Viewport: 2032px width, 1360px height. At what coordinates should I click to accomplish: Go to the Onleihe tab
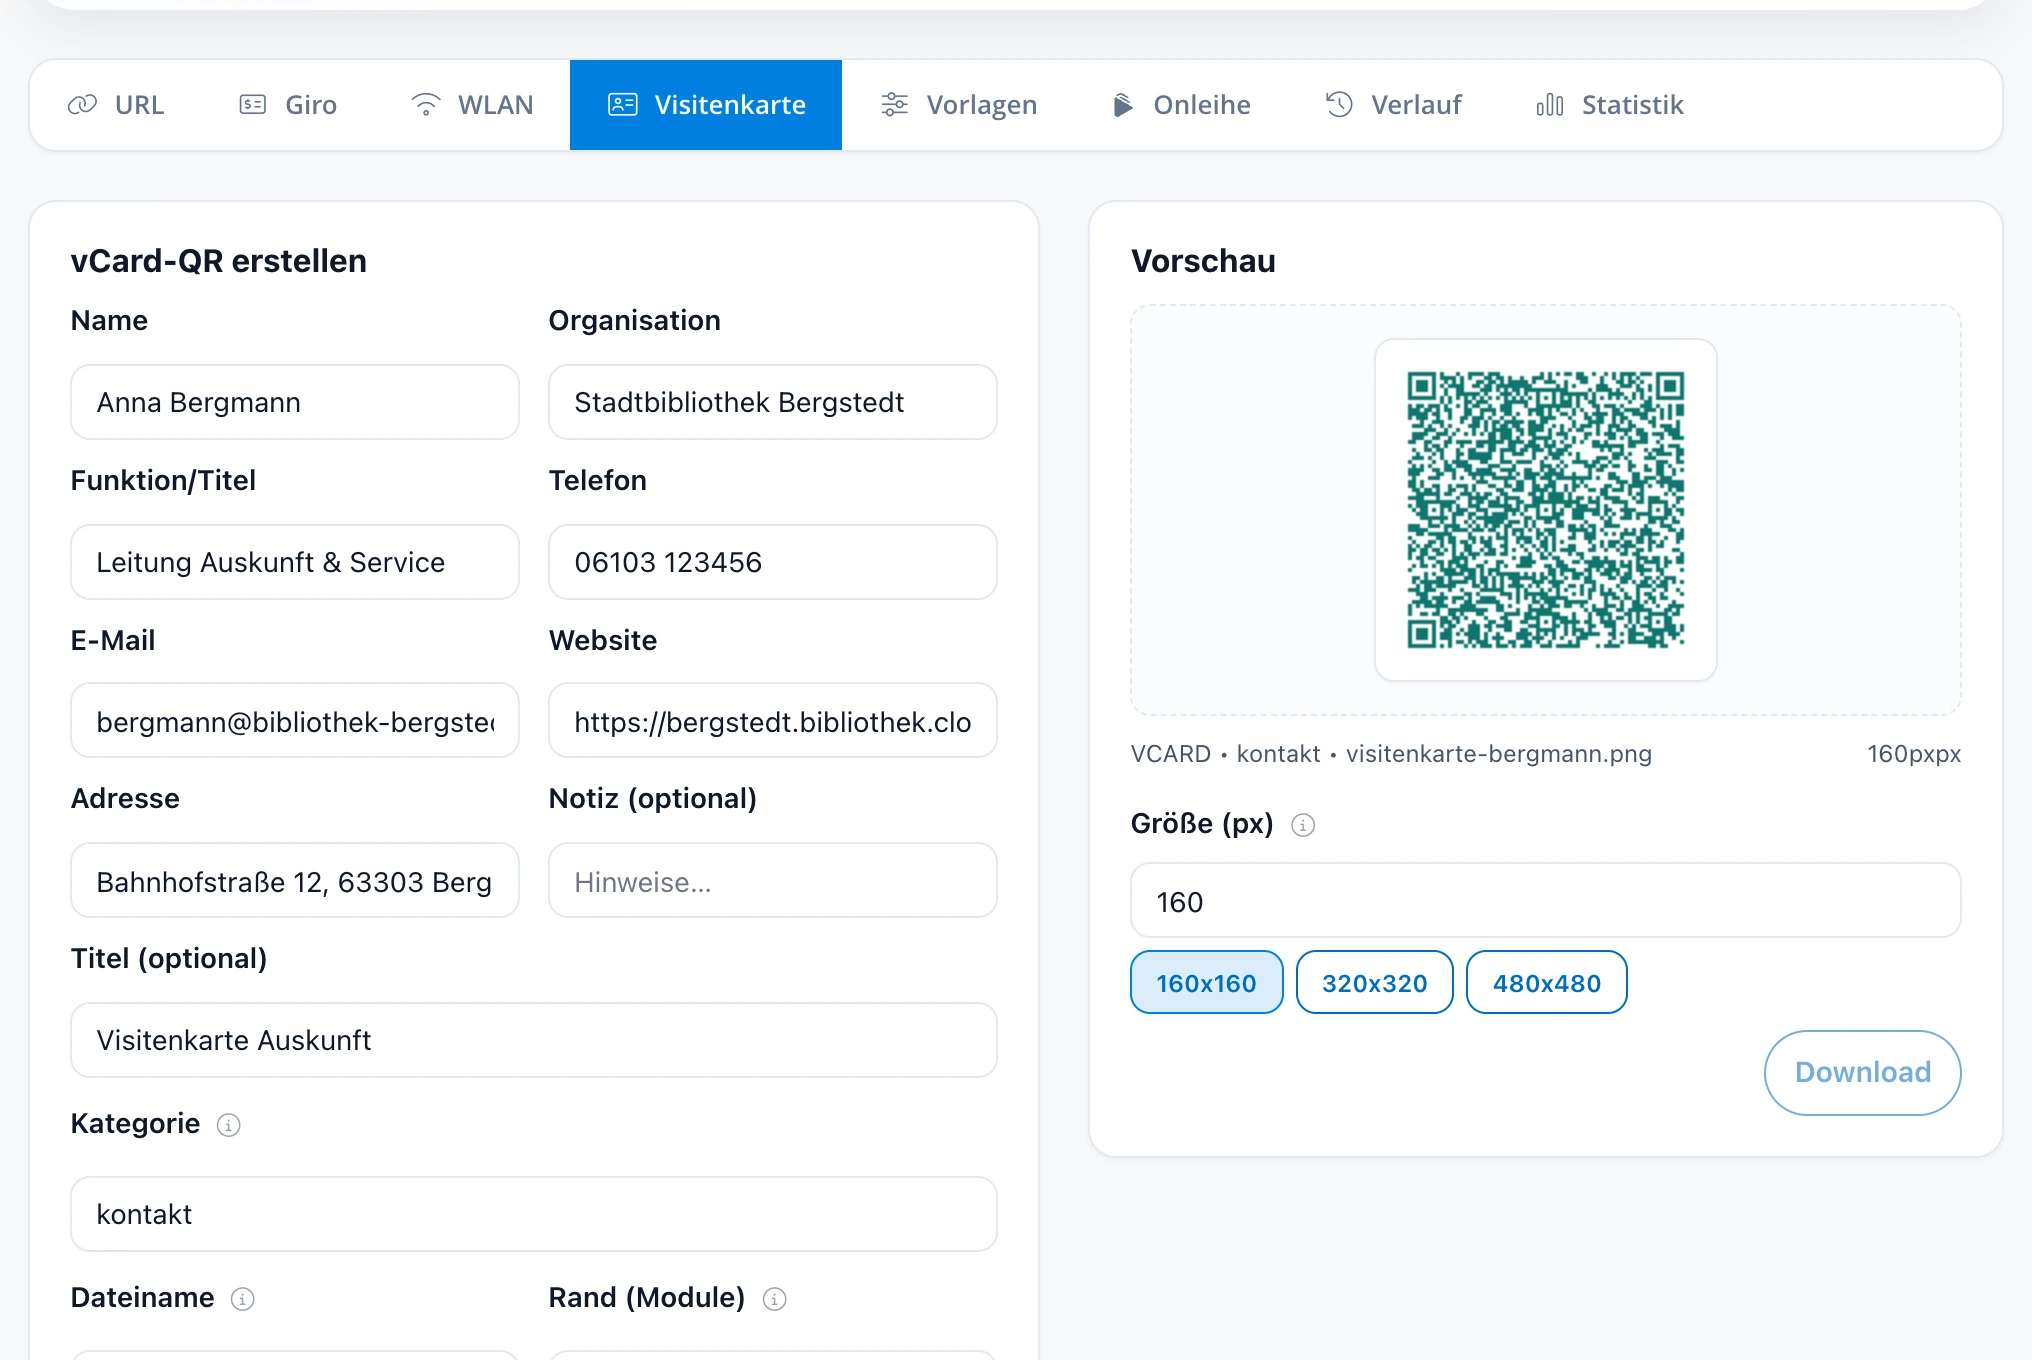point(1181,105)
